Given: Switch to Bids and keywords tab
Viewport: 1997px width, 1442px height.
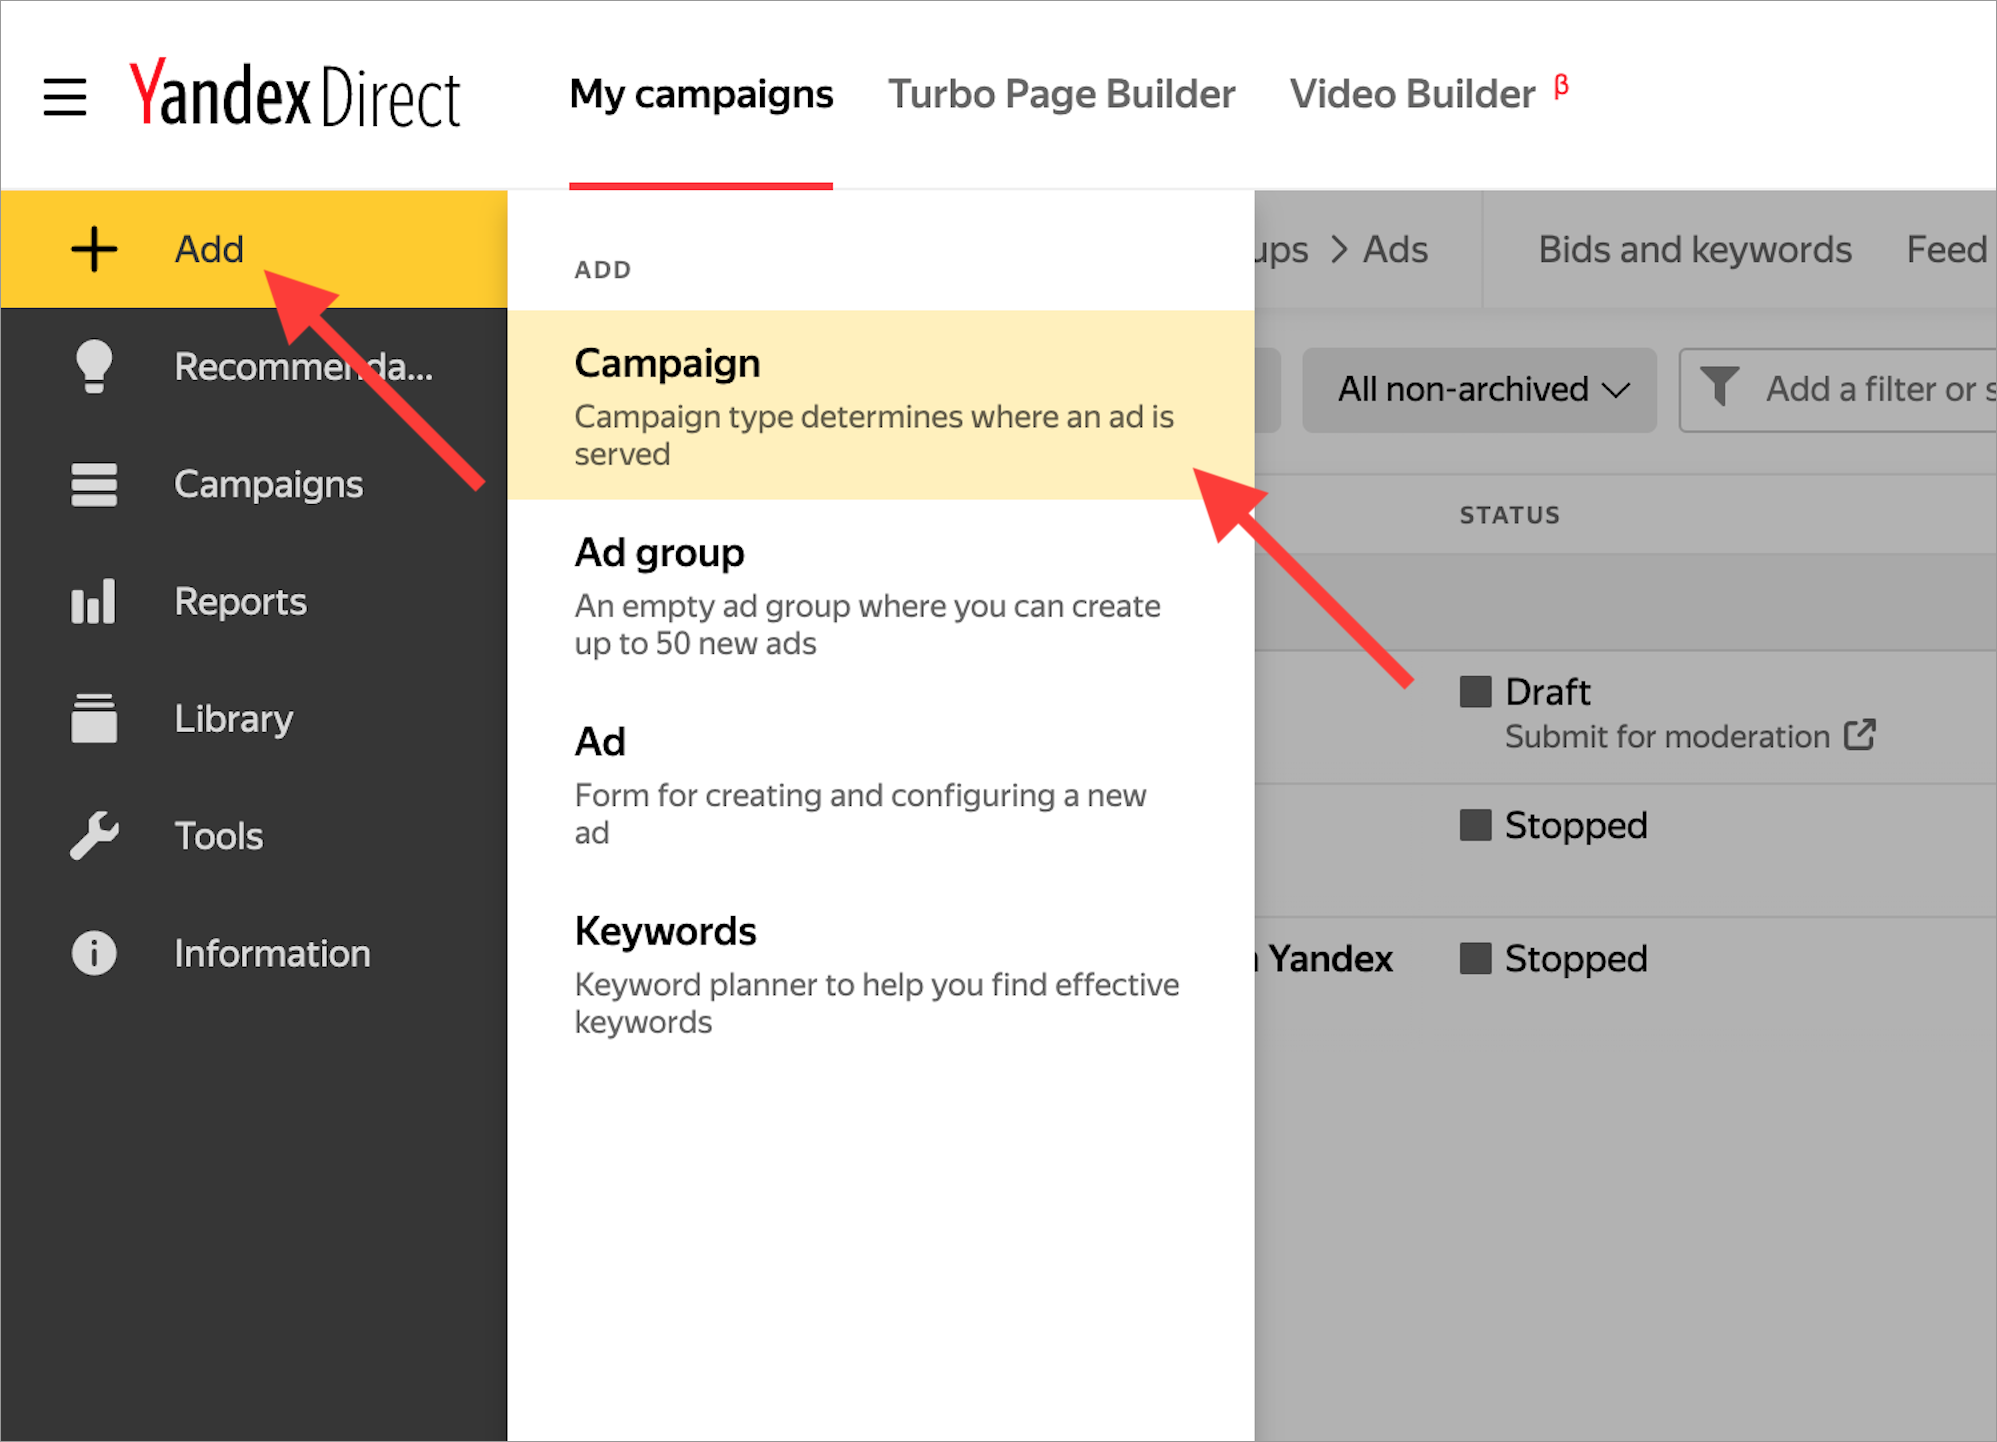Looking at the screenshot, I should [1694, 249].
